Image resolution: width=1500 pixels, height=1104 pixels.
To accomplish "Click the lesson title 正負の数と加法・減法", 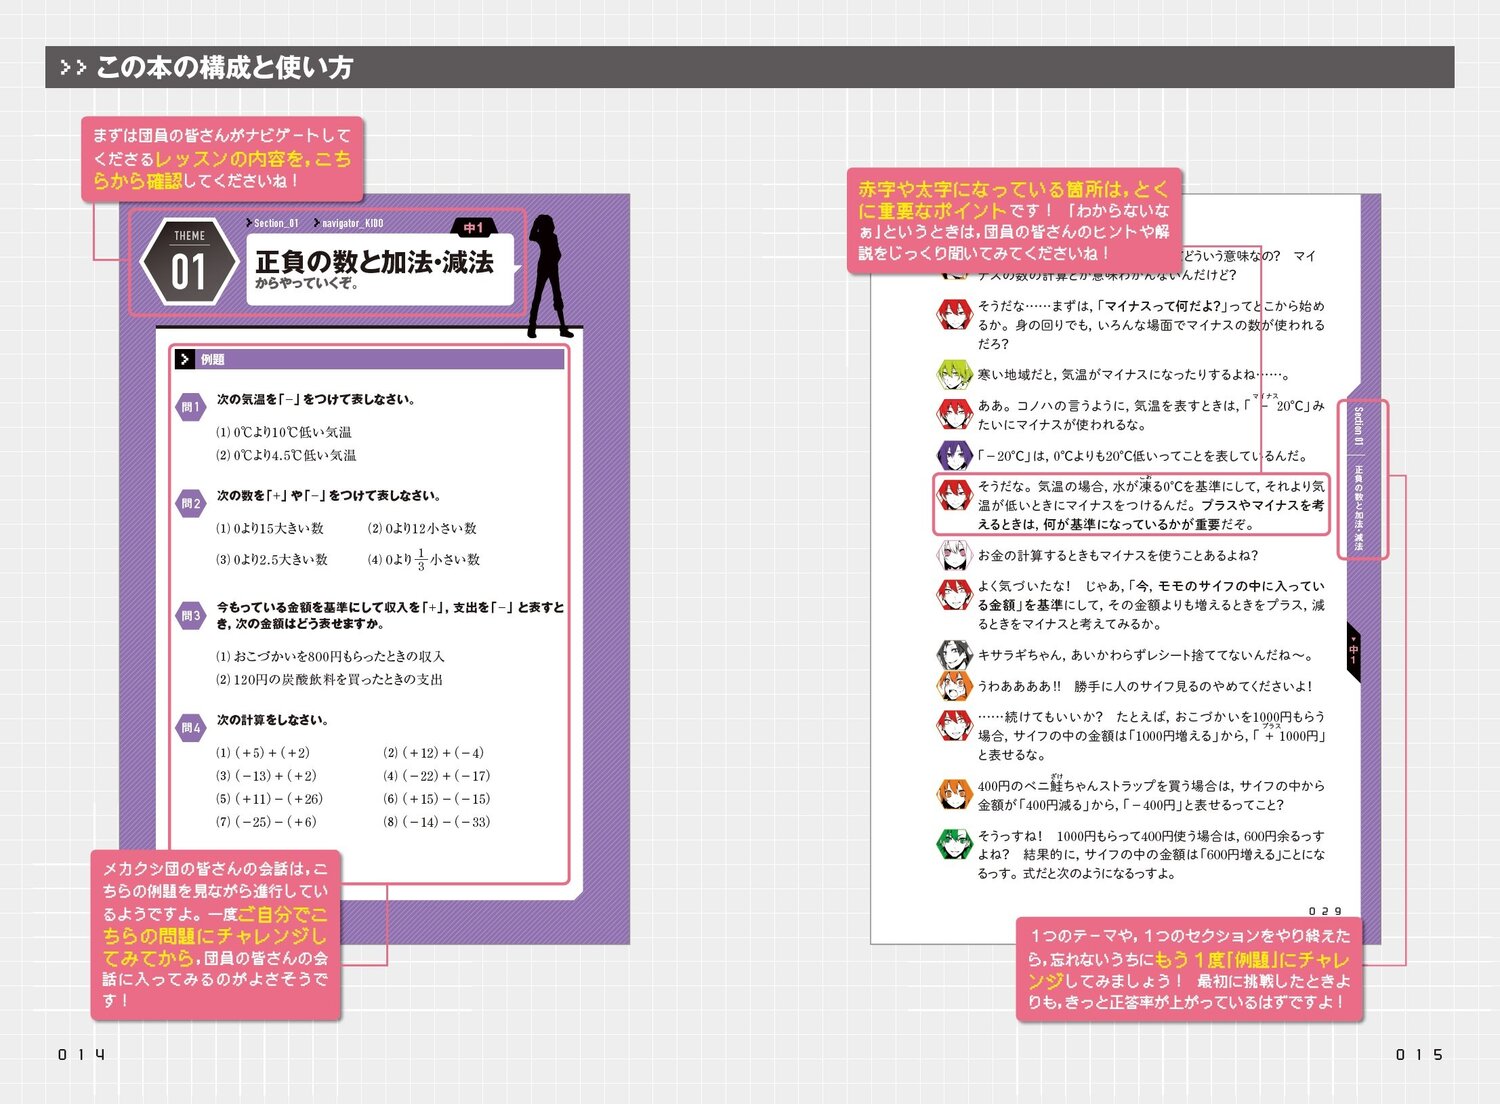I will click(x=374, y=262).
